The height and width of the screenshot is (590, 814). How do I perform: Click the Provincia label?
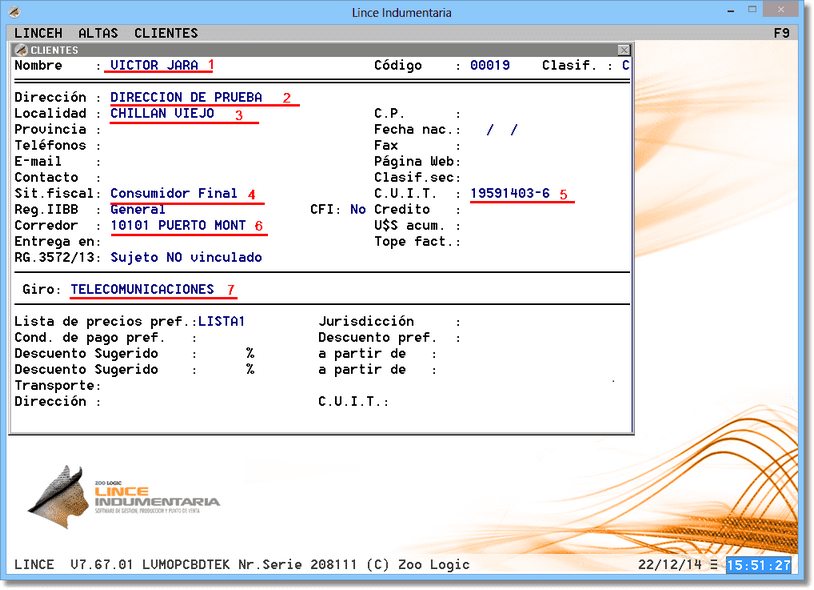click(x=50, y=129)
